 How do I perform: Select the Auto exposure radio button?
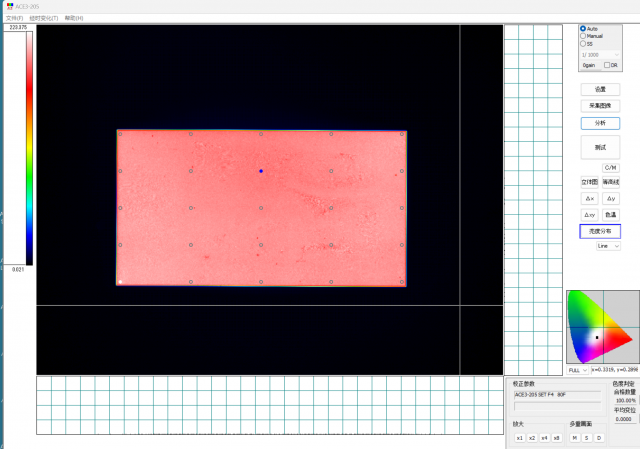click(x=584, y=29)
